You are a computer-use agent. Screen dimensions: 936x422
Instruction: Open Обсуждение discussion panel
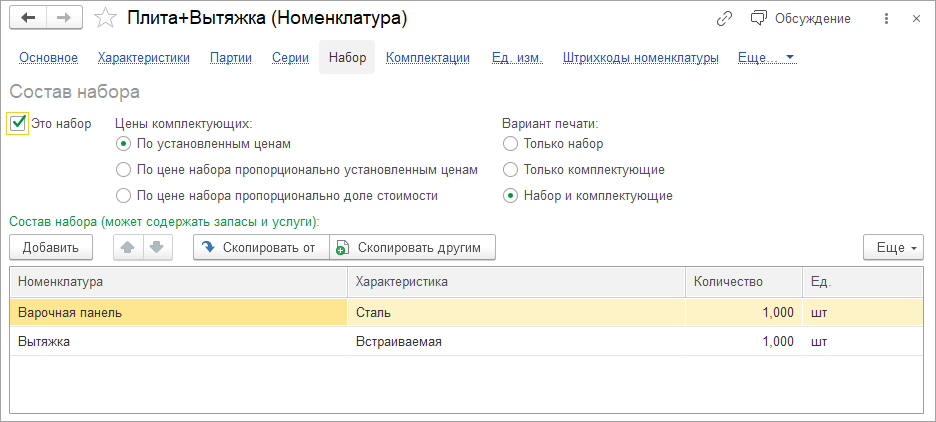coord(800,19)
